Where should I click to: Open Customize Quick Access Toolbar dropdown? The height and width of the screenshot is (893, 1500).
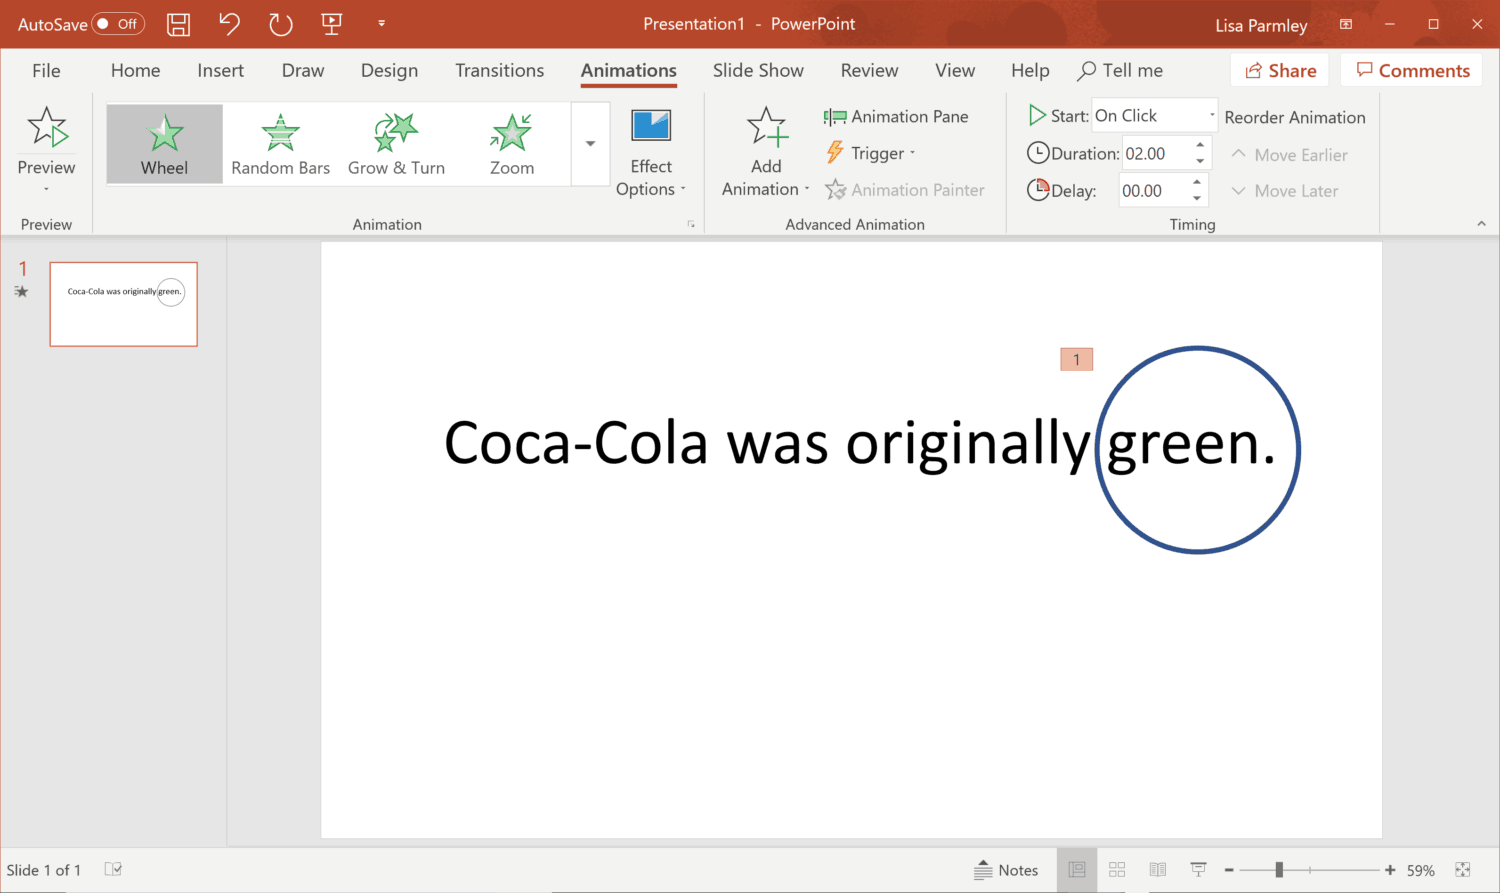click(381, 24)
